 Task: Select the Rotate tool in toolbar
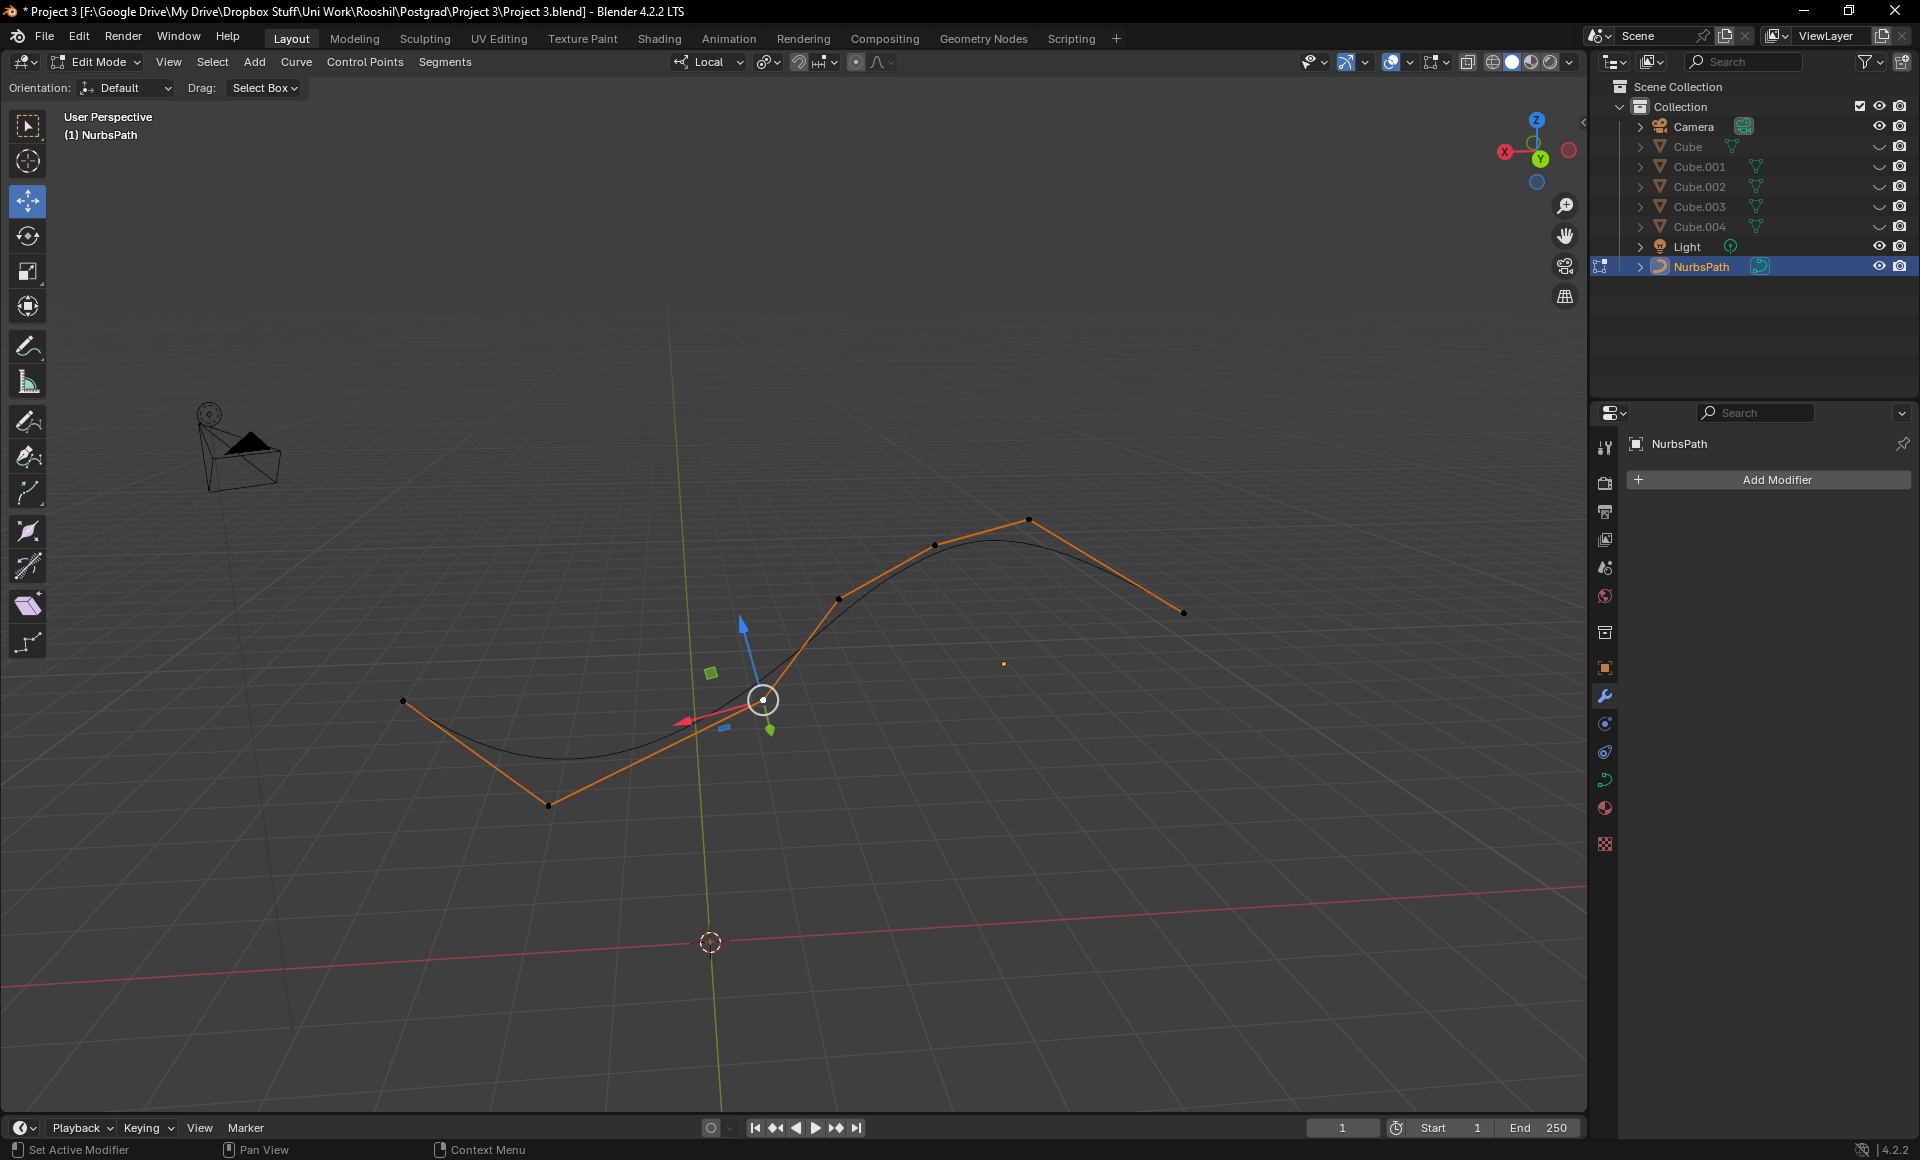(28, 236)
